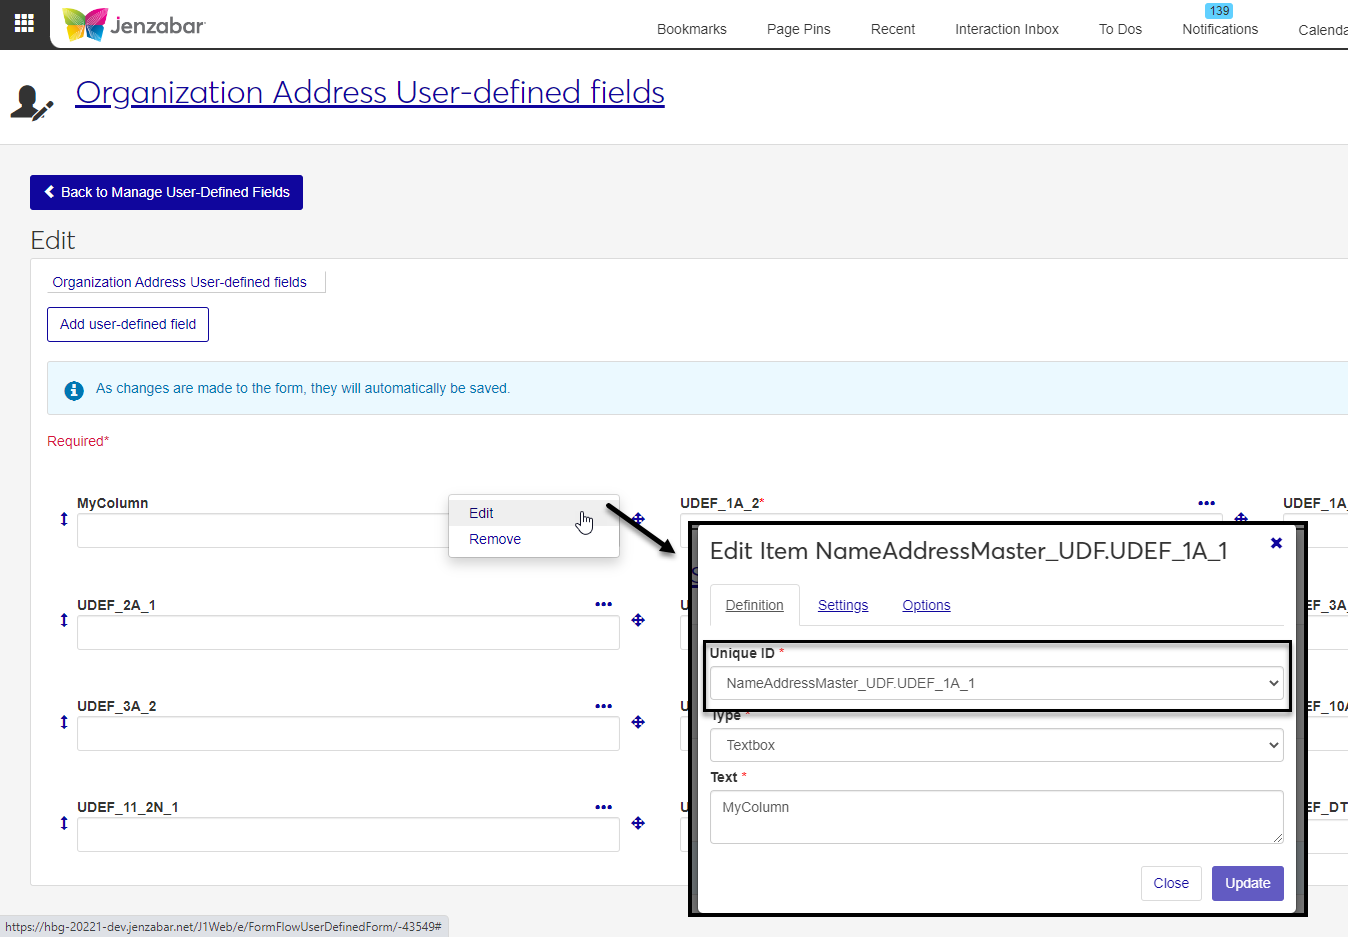Expand the Unique ID dropdown

coord(996,683)
